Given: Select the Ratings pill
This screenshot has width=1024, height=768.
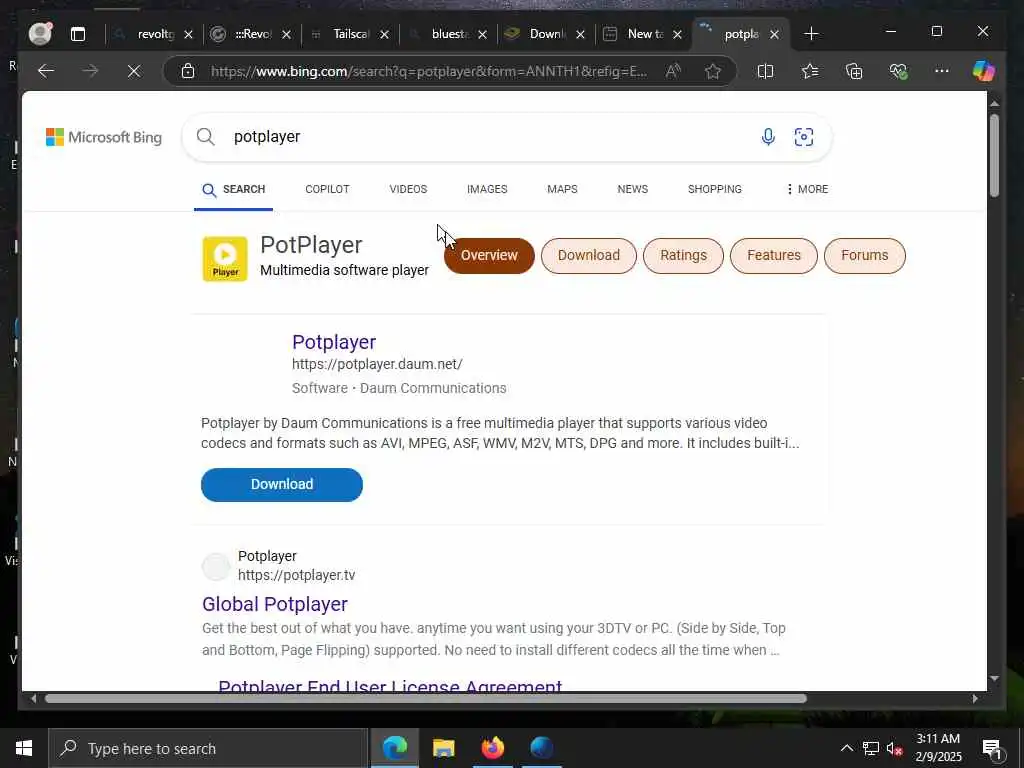Looking at the screenshot, I should pyautogui.click(x=683, y=255).
